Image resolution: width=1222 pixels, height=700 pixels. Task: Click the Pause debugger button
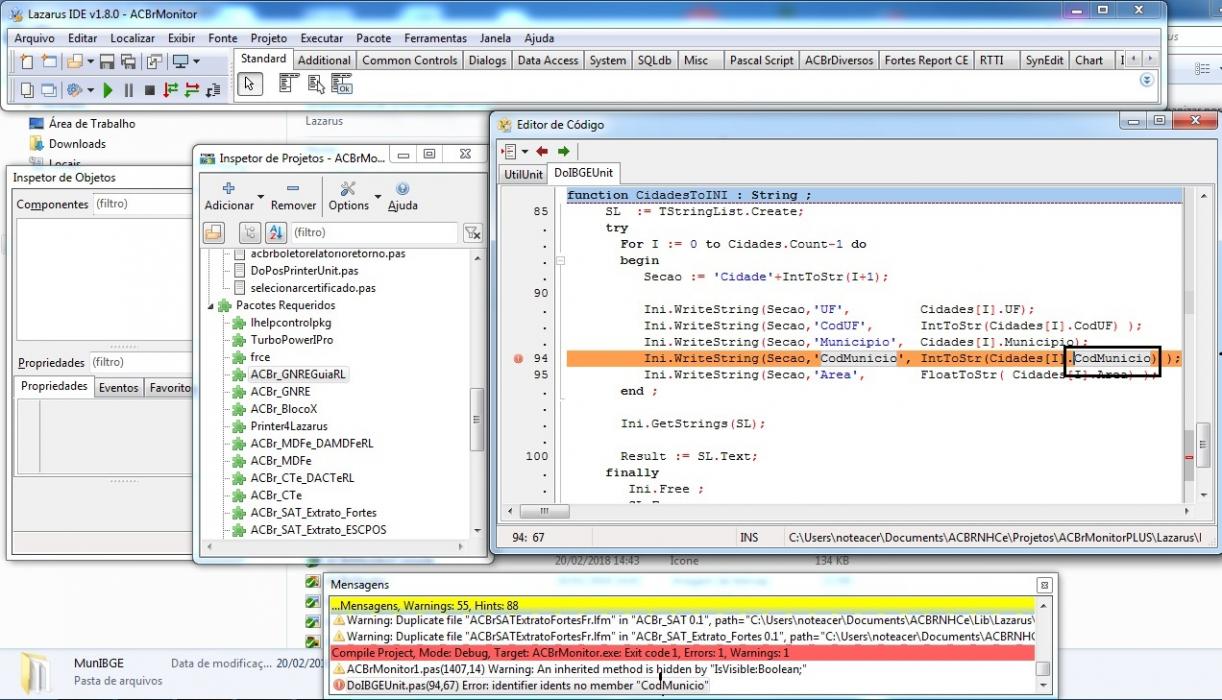tap(128, 90)
